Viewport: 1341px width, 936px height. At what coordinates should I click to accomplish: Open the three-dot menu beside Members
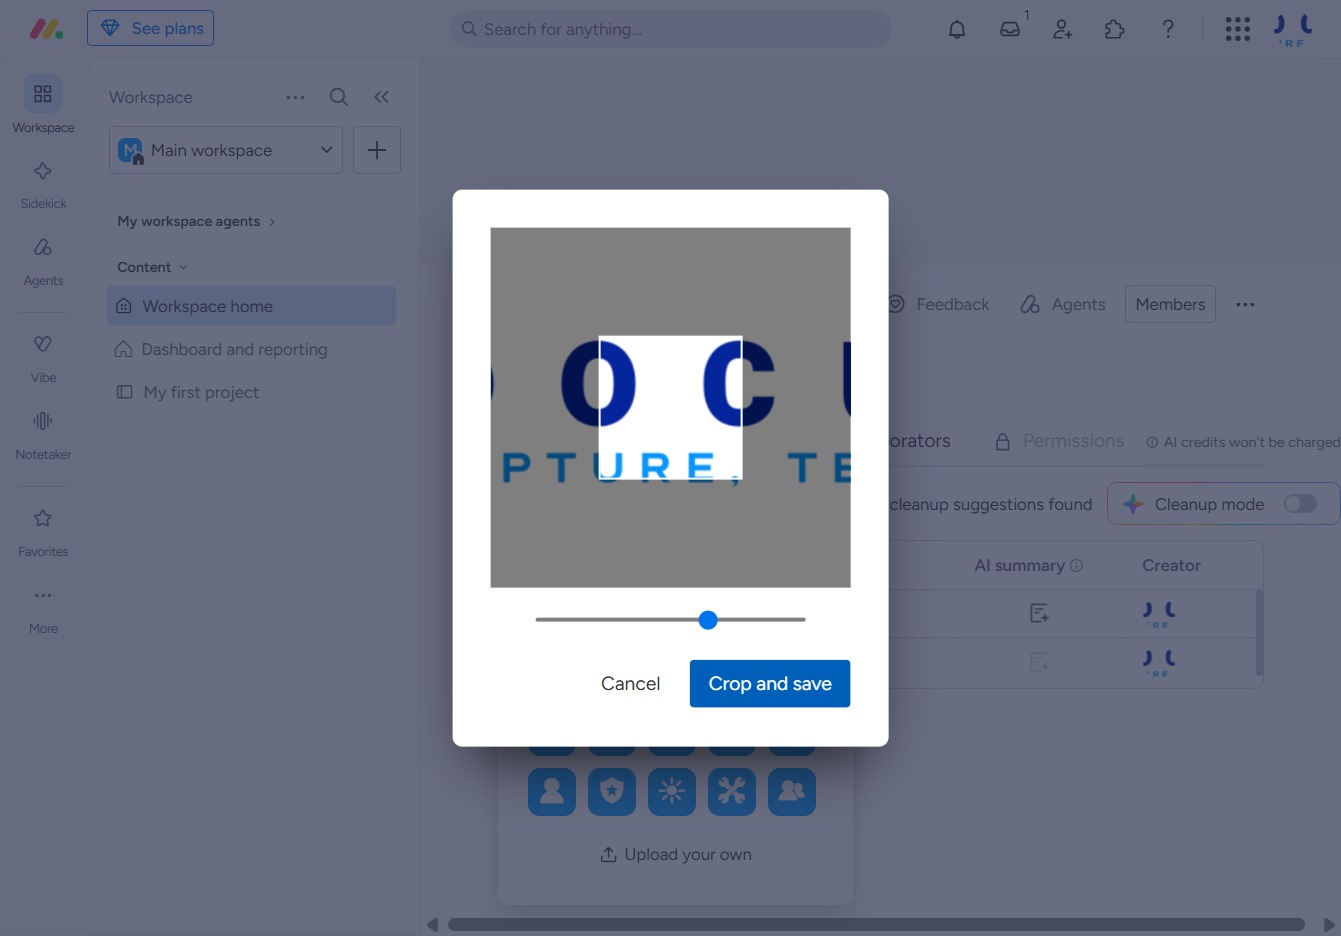(x=1245, y=304)
